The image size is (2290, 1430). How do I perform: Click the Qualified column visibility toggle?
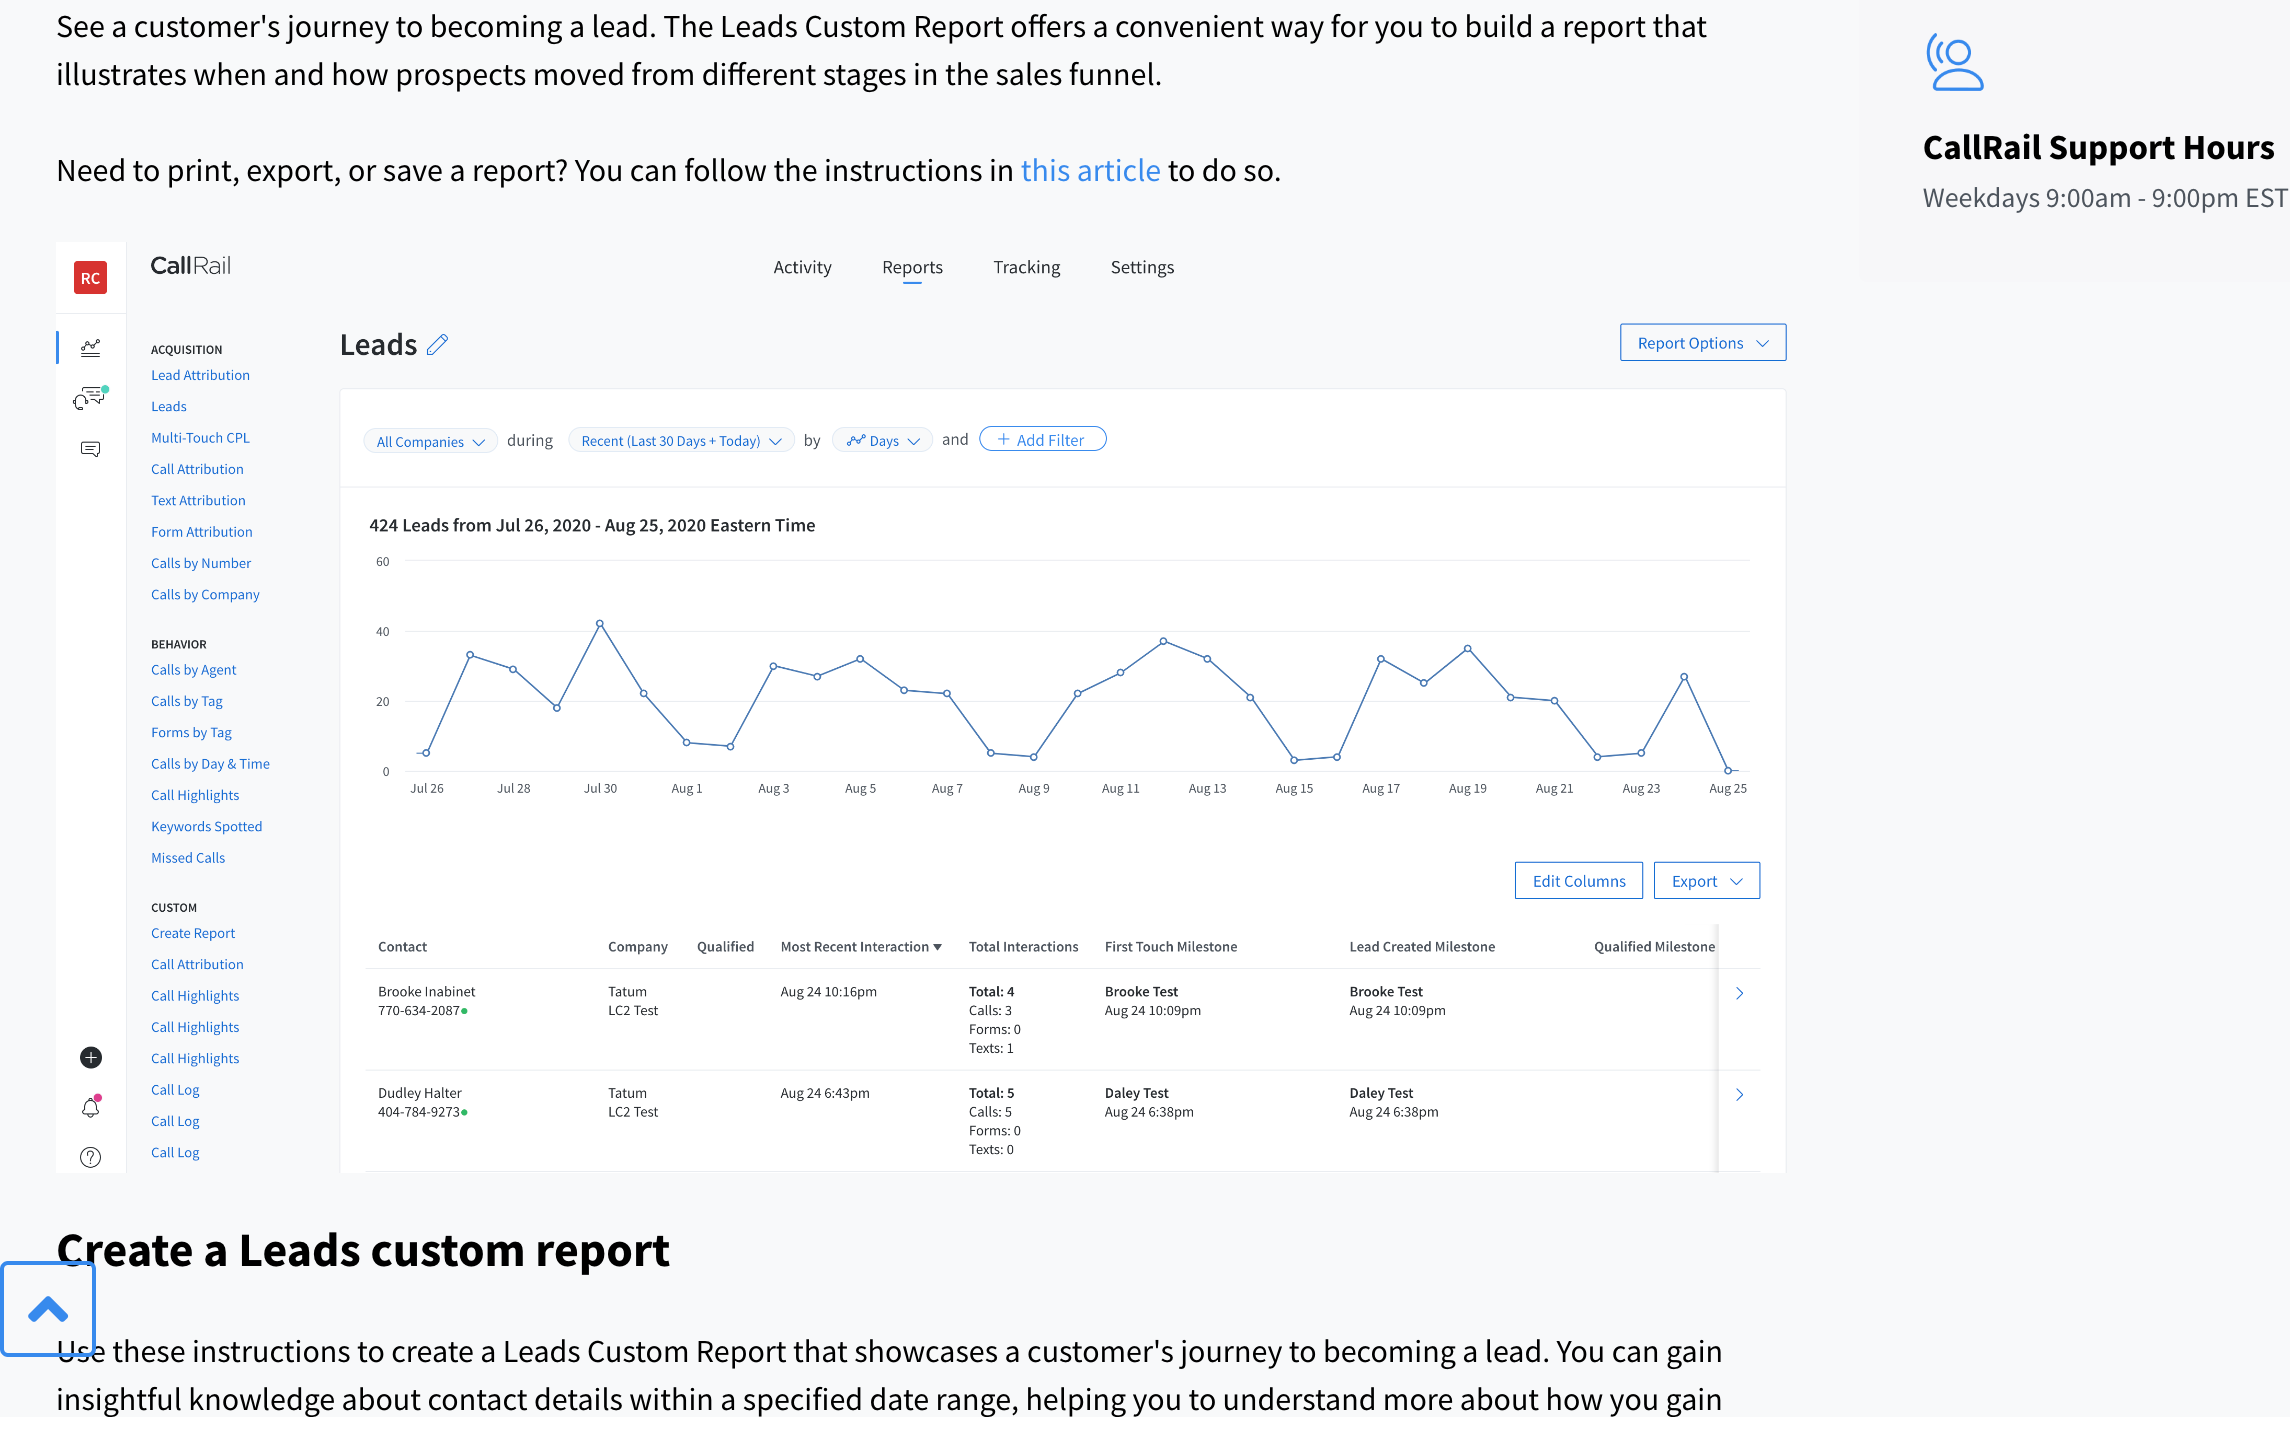727,946
